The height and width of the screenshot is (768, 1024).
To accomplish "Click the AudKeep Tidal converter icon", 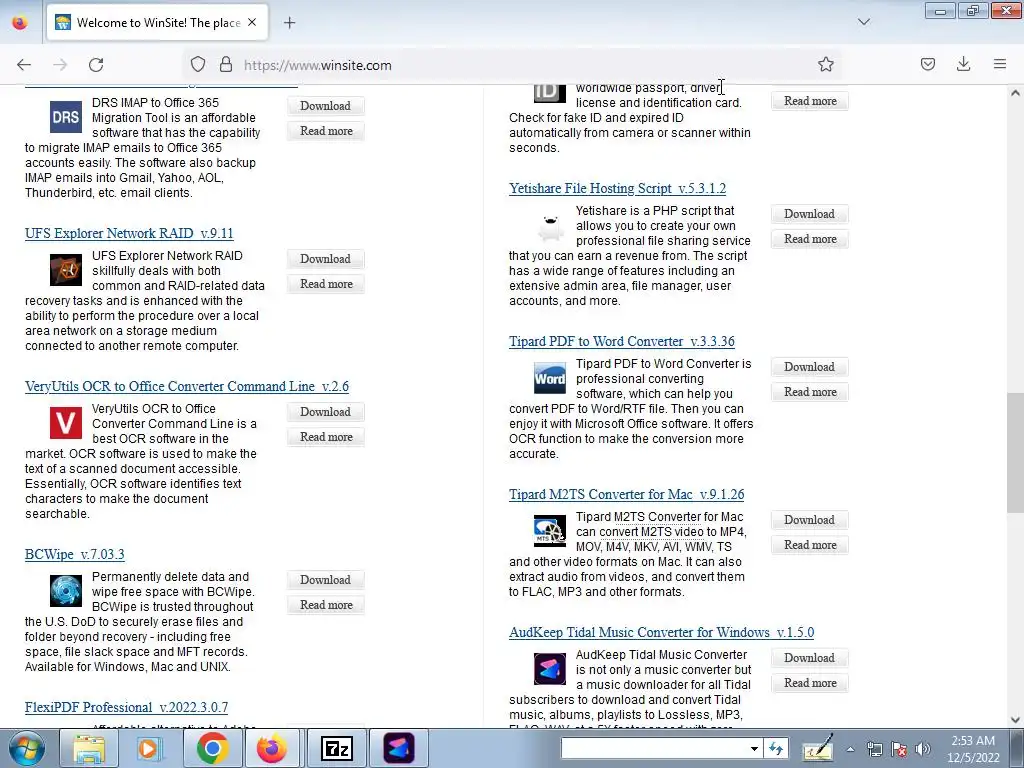I will point(550,669).
